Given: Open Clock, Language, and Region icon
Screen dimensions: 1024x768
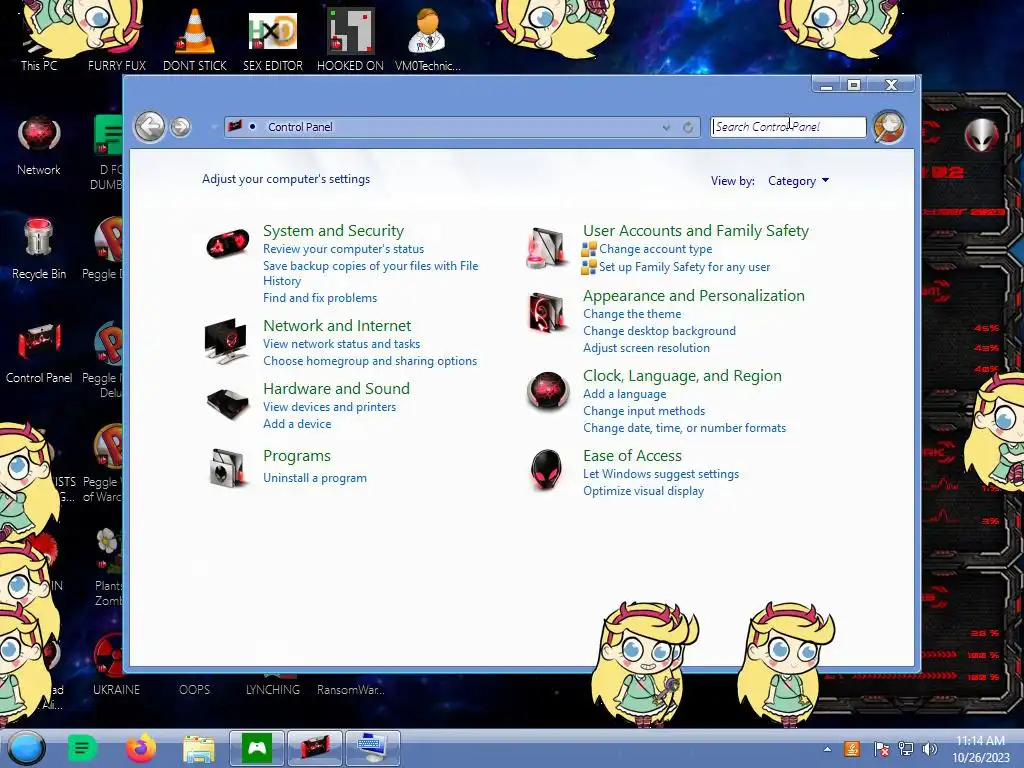Looking at the screenshot, I should 547,391.
